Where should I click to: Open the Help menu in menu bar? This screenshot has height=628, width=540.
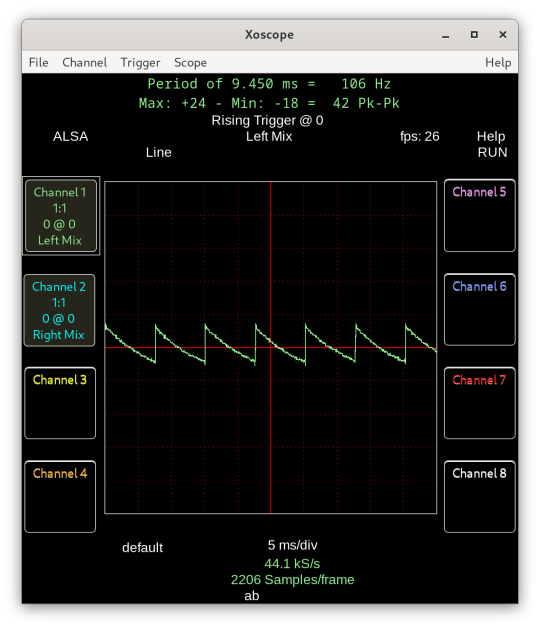point(498,62)
